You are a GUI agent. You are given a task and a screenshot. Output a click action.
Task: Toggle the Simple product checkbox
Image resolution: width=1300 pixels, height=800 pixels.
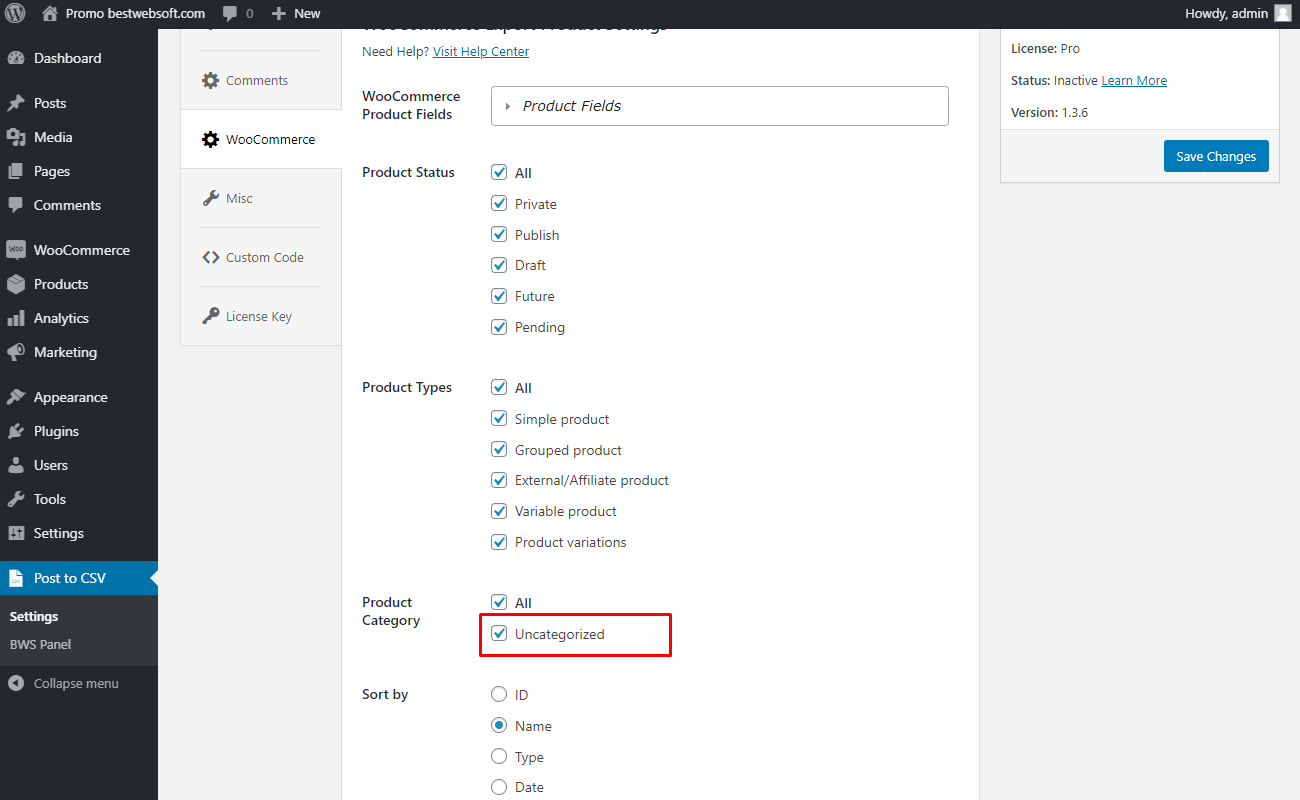click(x=499, y=418)
